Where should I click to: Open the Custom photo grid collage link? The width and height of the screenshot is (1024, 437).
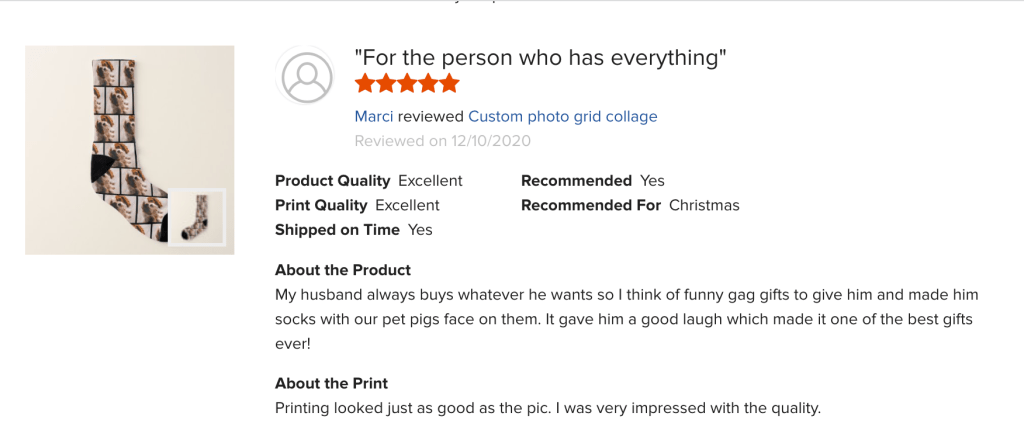coord(562,116)
